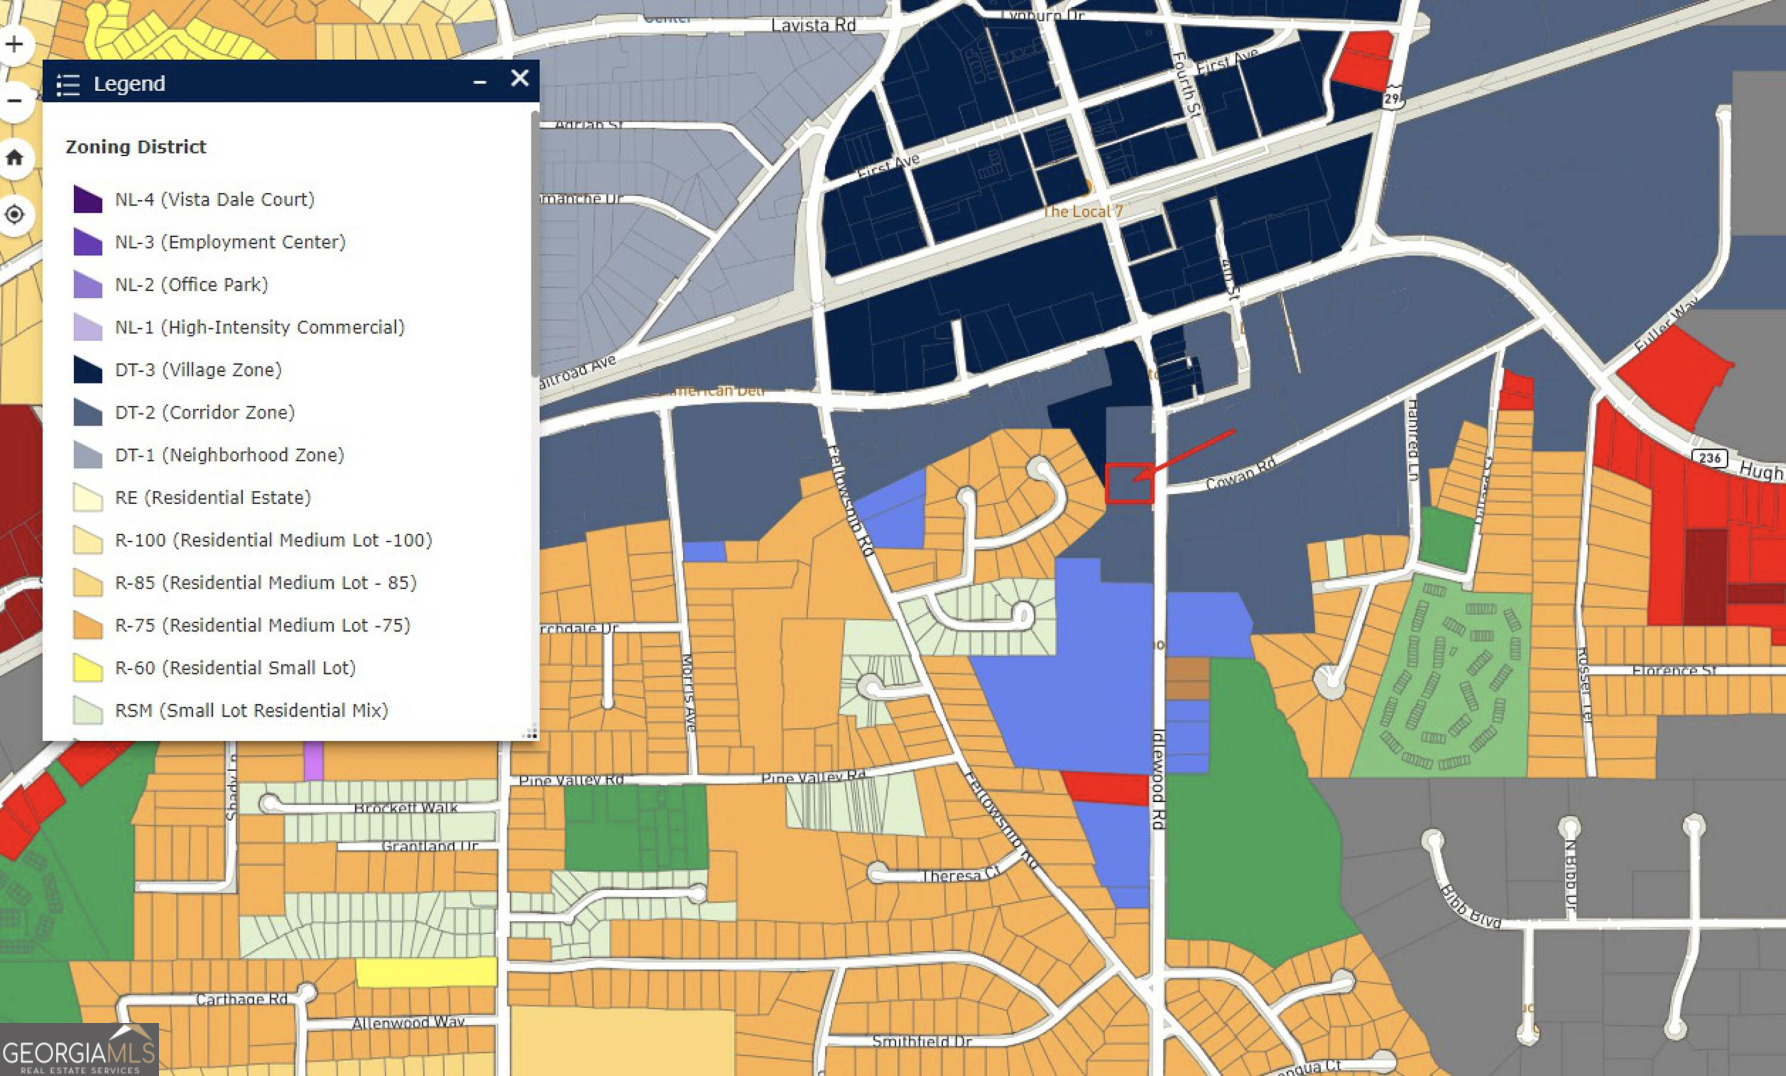Click the Highway 29 route shield
This screenshot has height=1076, width=1786.
pos(1393,98)
